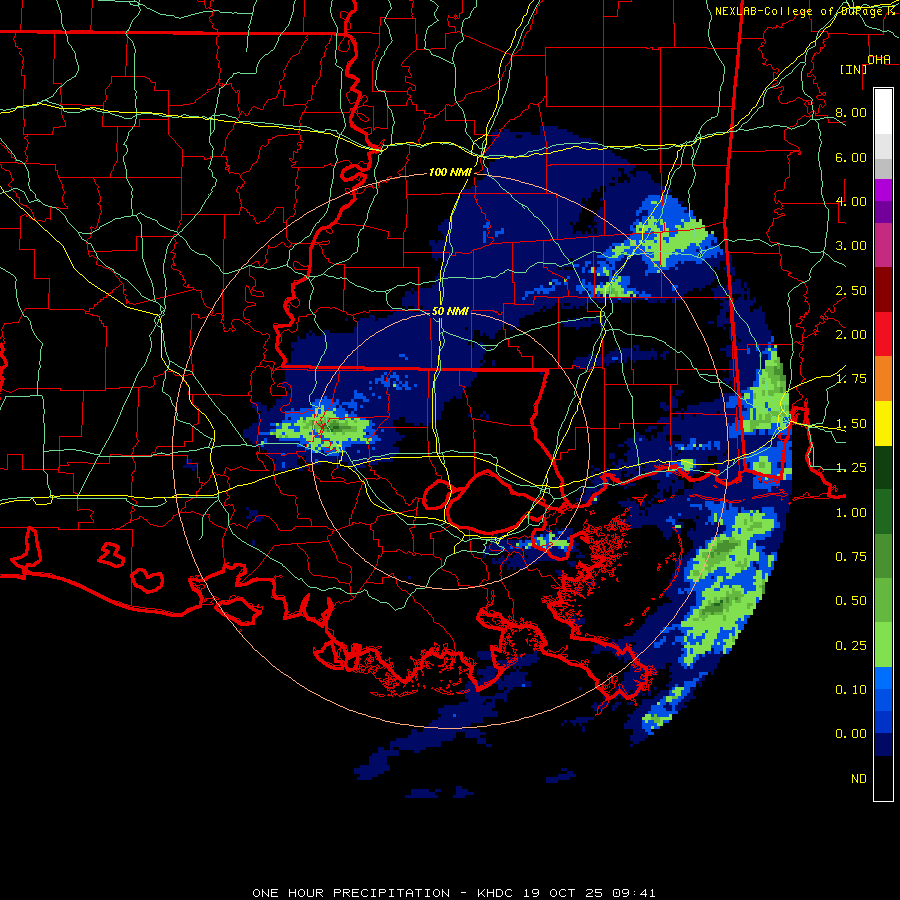Select the 2.00 legend value

coord(851,335)
